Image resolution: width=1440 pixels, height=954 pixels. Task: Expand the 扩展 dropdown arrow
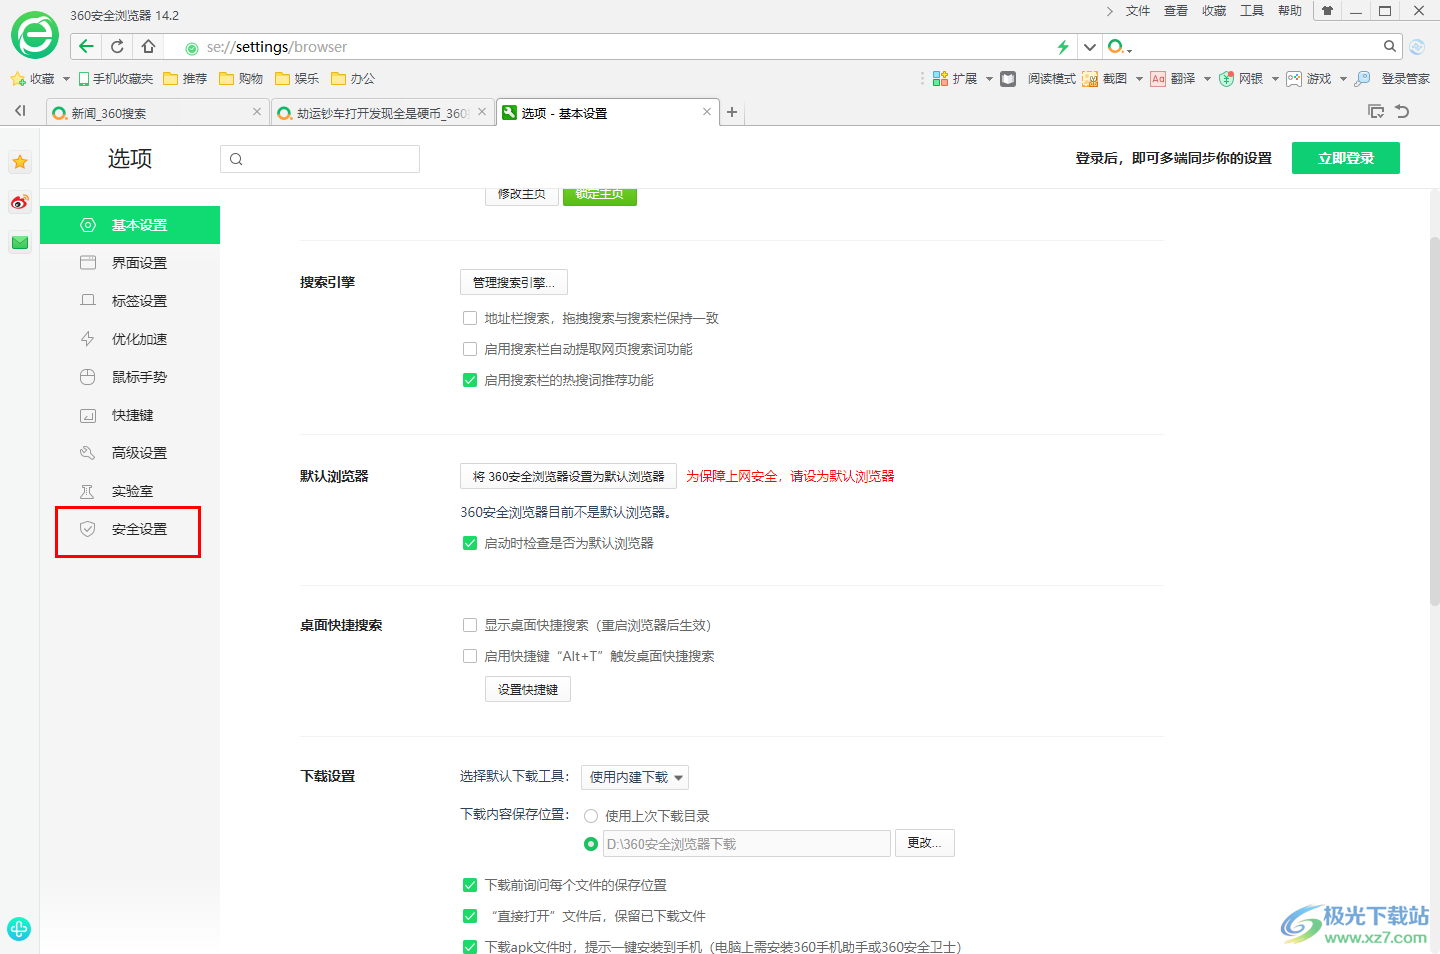click(989, 78)
